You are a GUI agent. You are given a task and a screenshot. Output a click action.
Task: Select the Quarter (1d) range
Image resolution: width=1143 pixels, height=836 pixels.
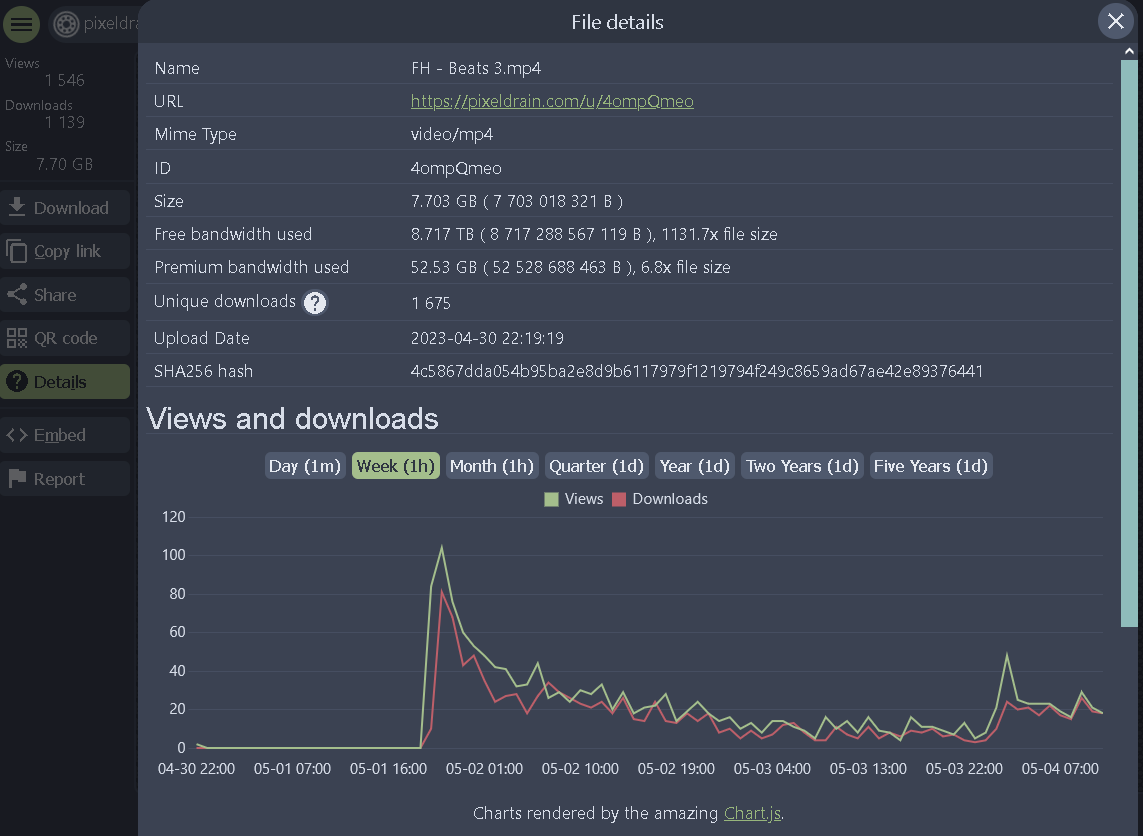click(596, 466)
